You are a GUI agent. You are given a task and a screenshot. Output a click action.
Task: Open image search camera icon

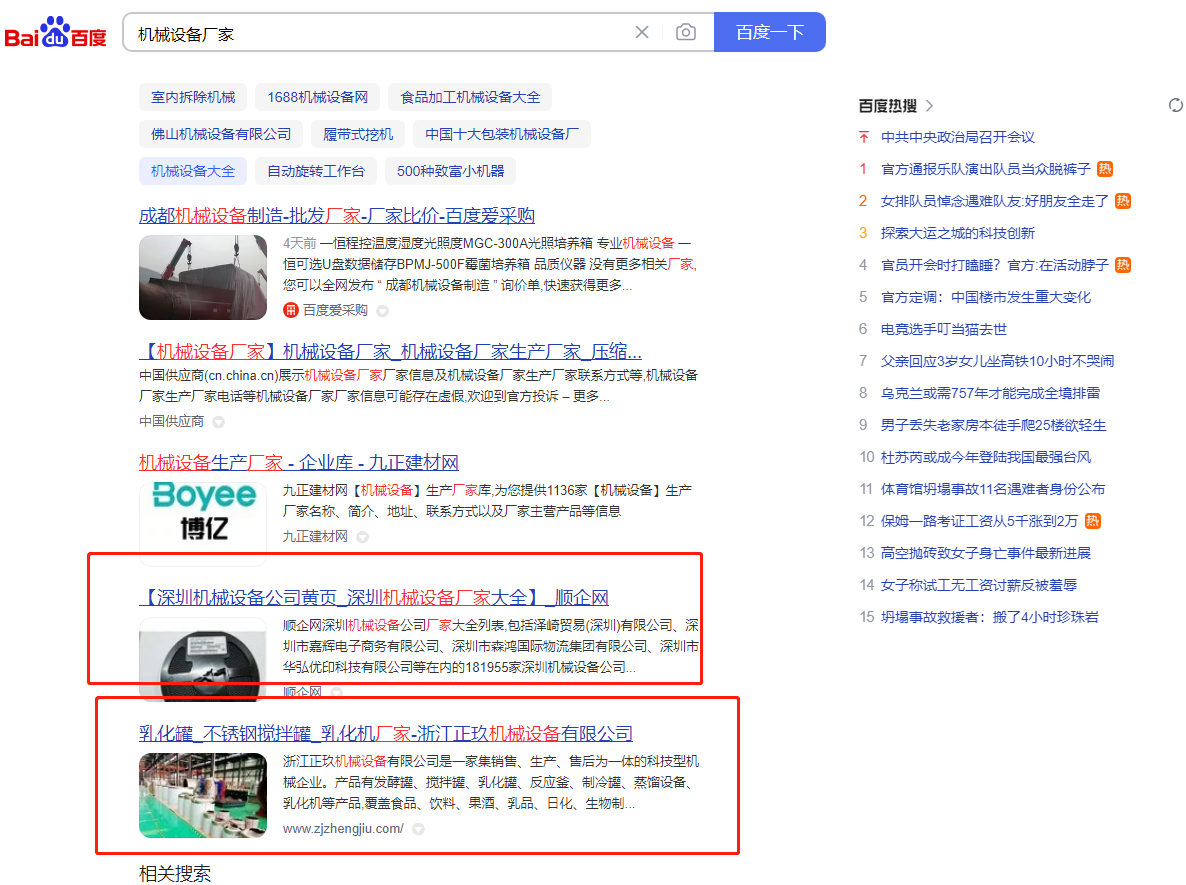[685, 32]
